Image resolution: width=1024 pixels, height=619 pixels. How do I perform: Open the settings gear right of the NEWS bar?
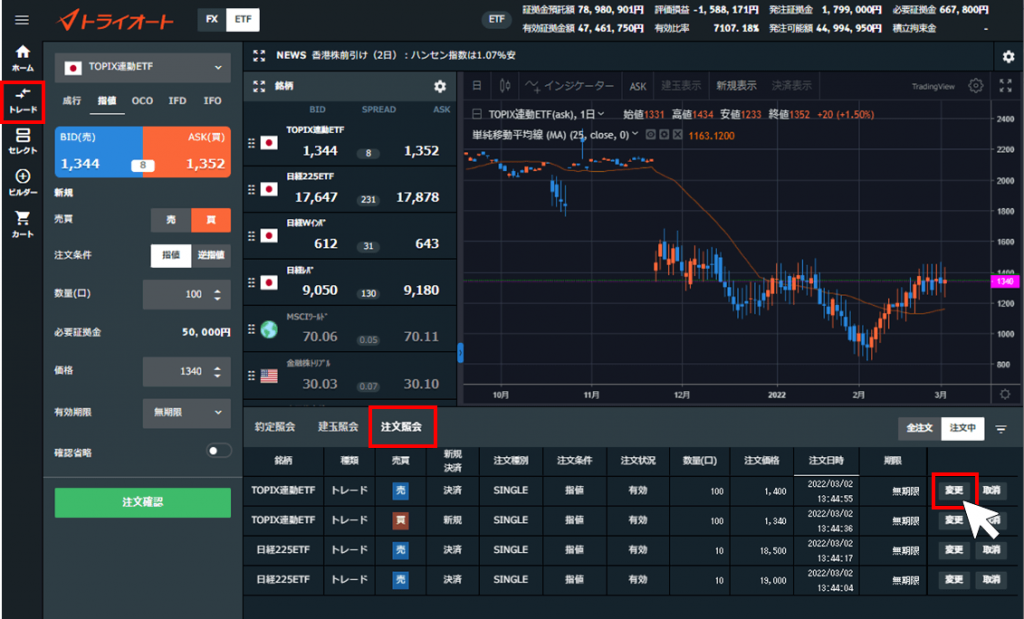1008,57
